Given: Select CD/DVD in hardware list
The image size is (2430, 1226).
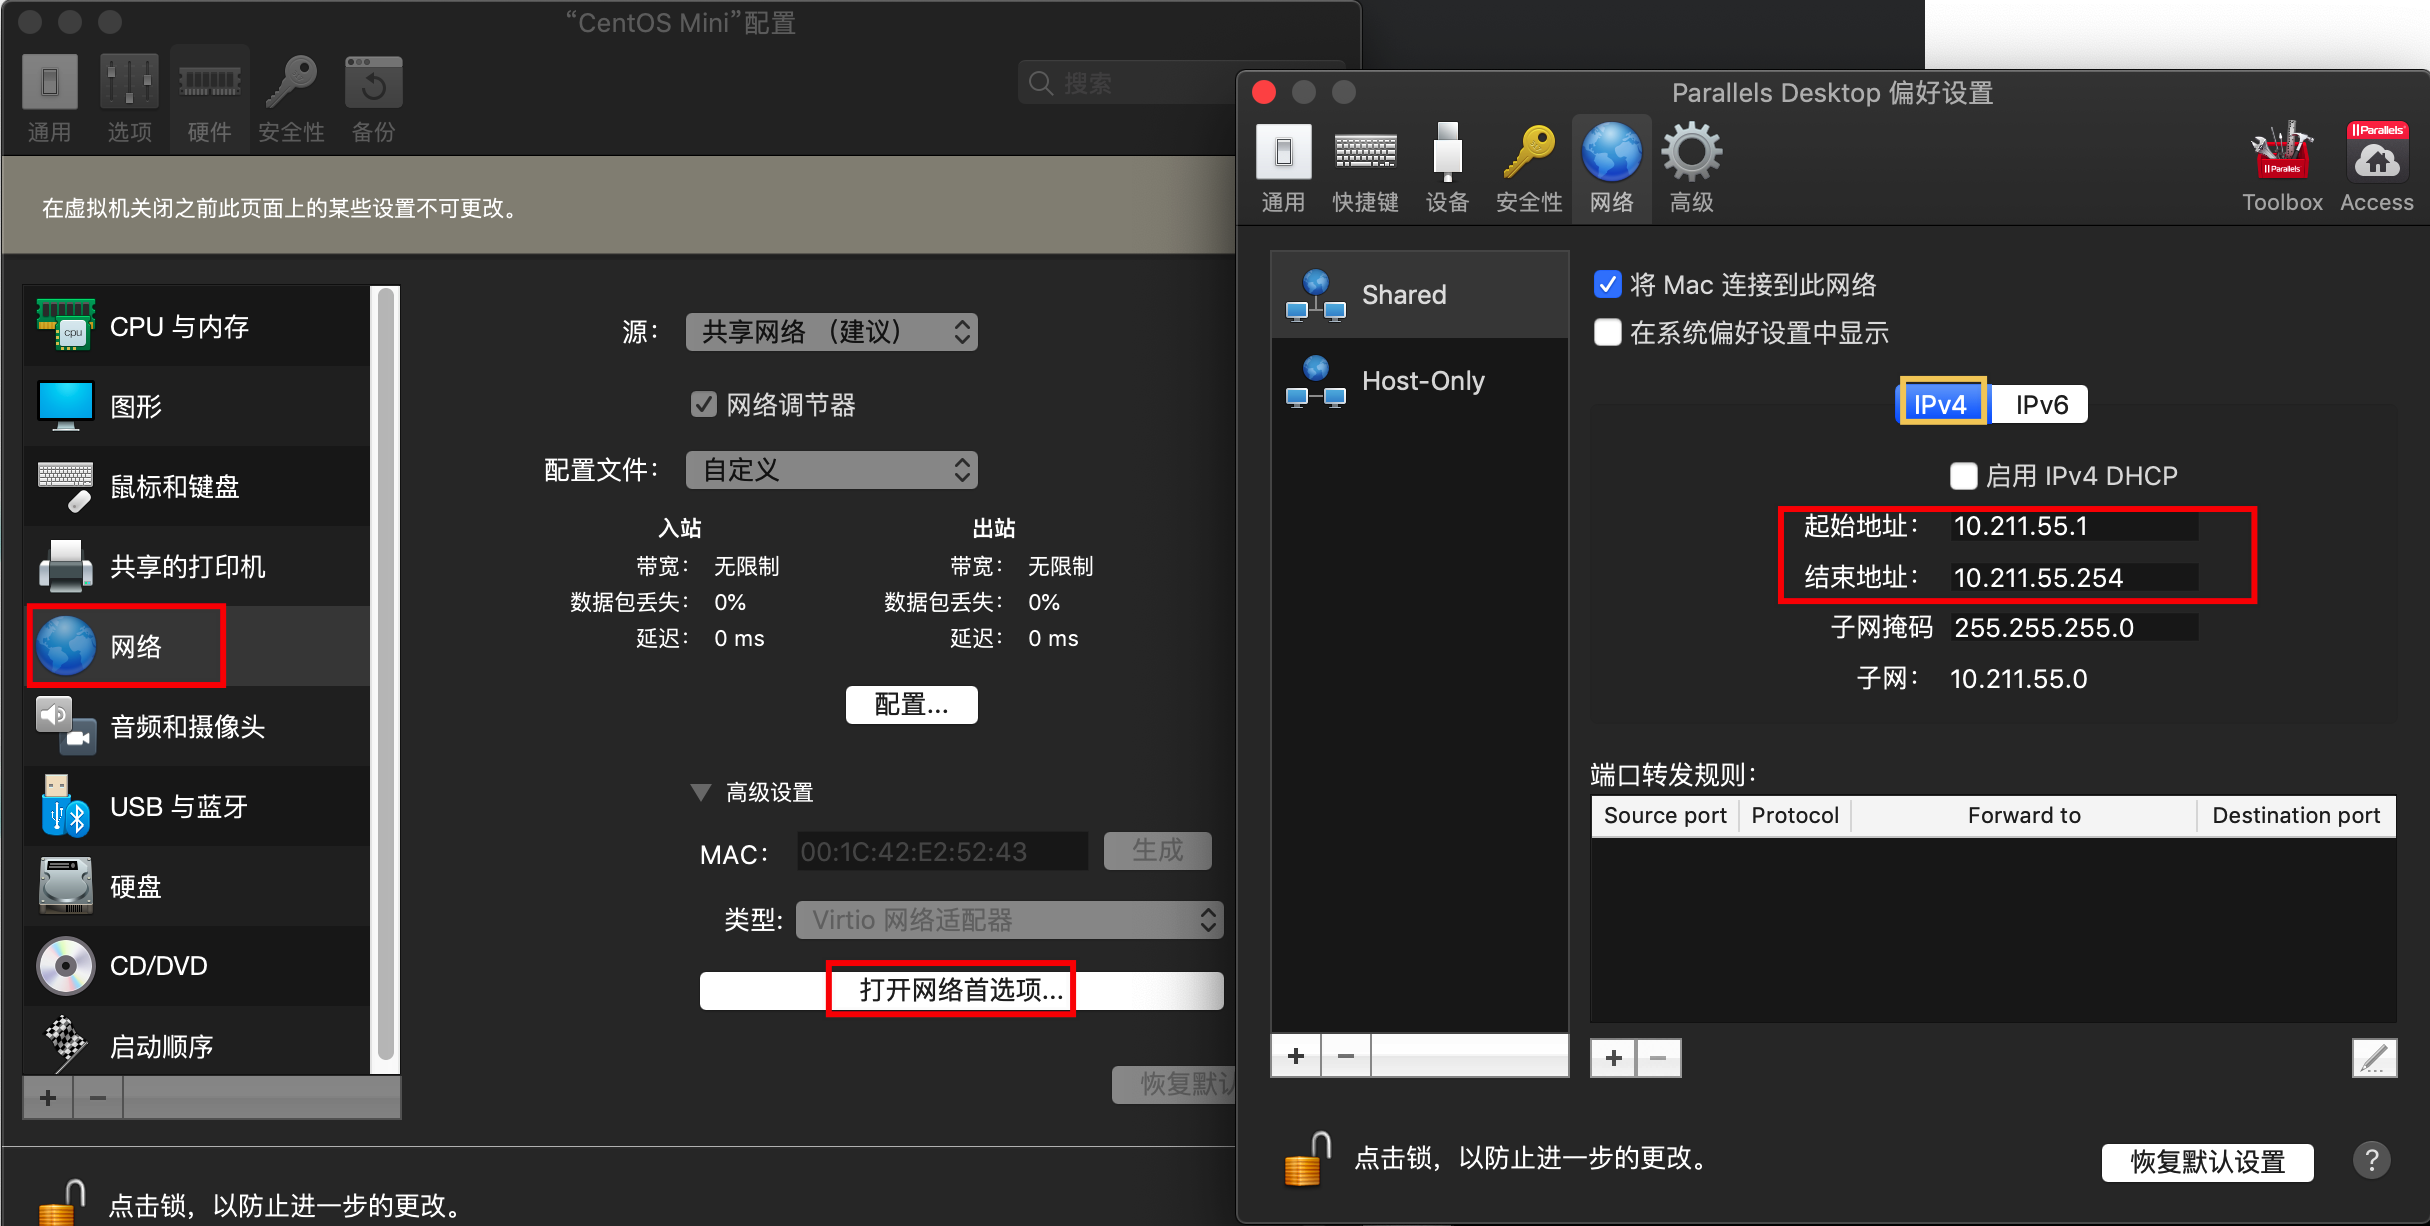Looking at the screenshot, I should 197,966.
